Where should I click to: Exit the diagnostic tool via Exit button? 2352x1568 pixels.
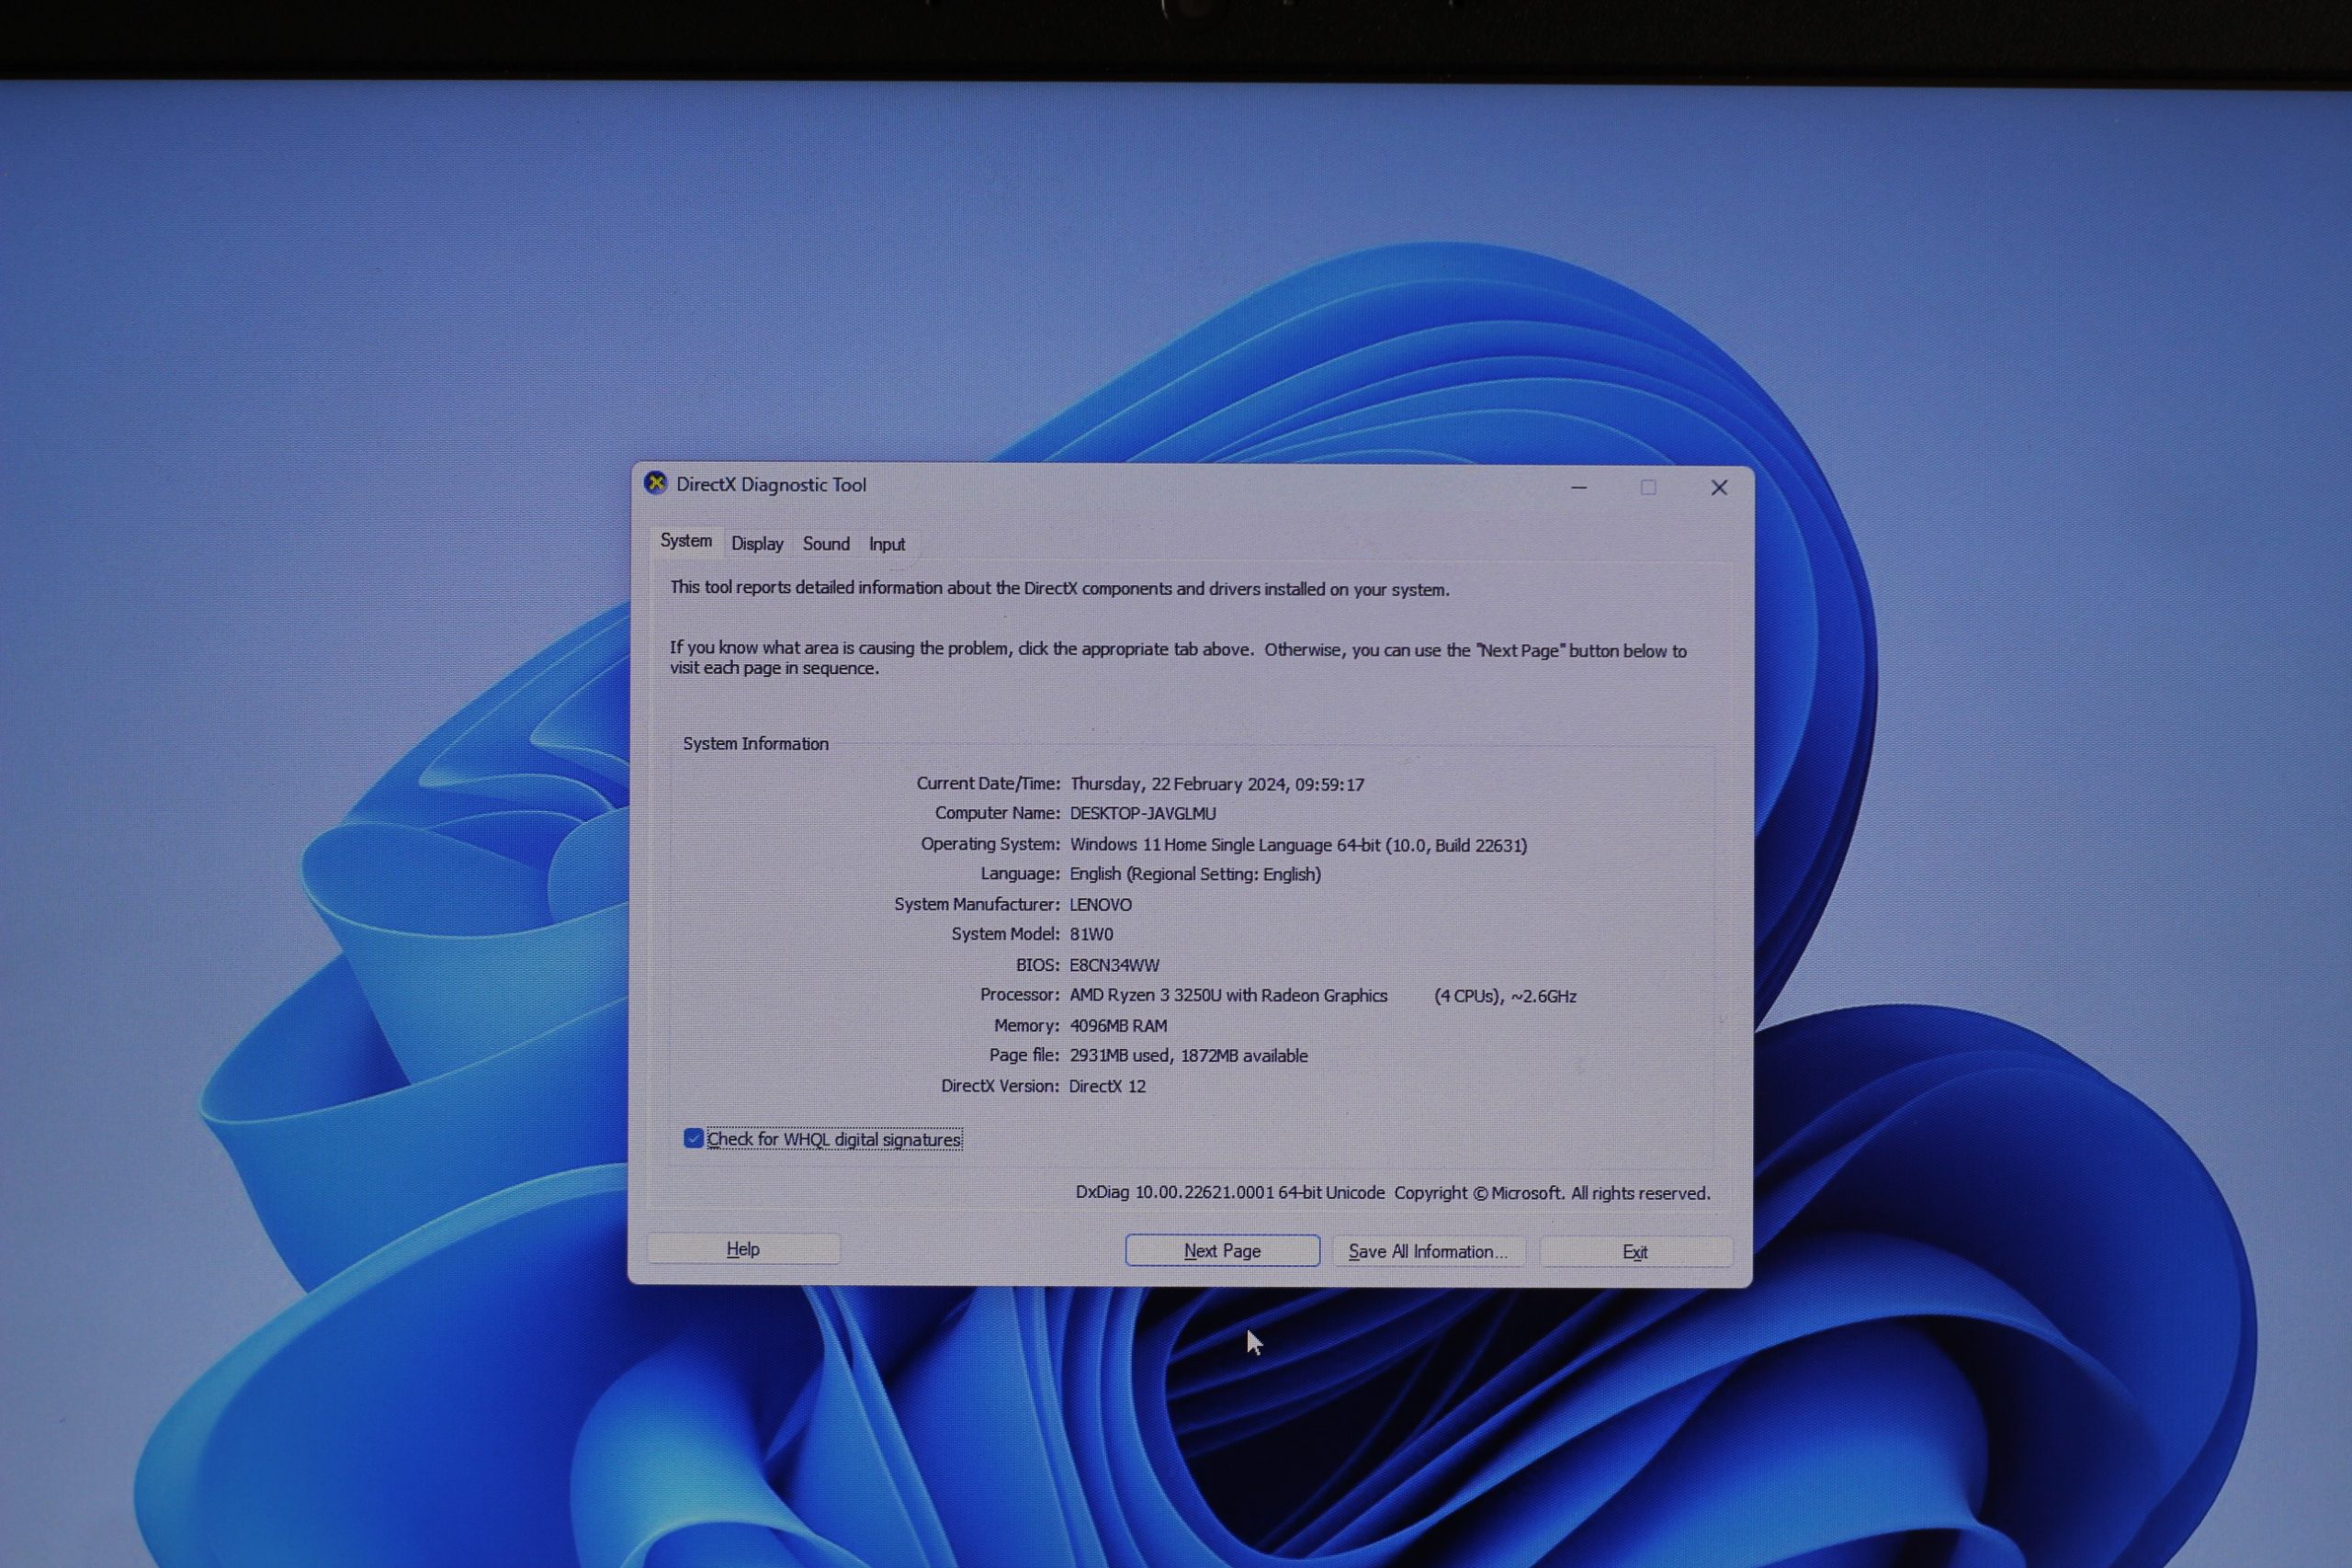[x=1635, y=1252]
